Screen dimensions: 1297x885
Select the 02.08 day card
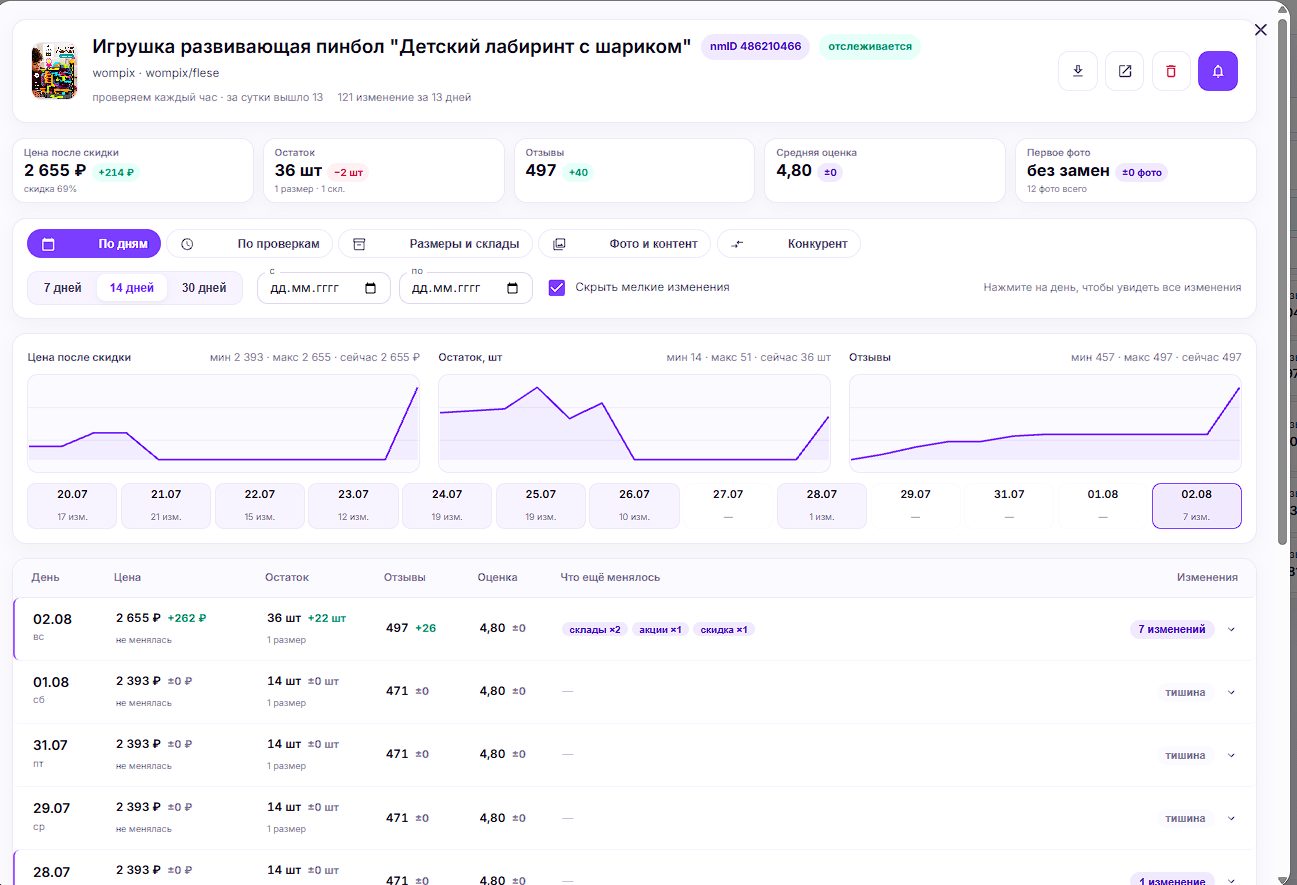(1197, 505)
